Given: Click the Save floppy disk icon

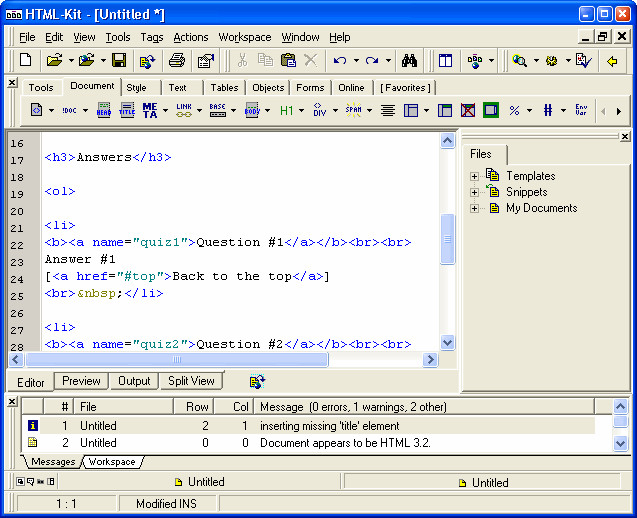Looking at the screenshot, I should pyautogui.click(x=119, y=60).
